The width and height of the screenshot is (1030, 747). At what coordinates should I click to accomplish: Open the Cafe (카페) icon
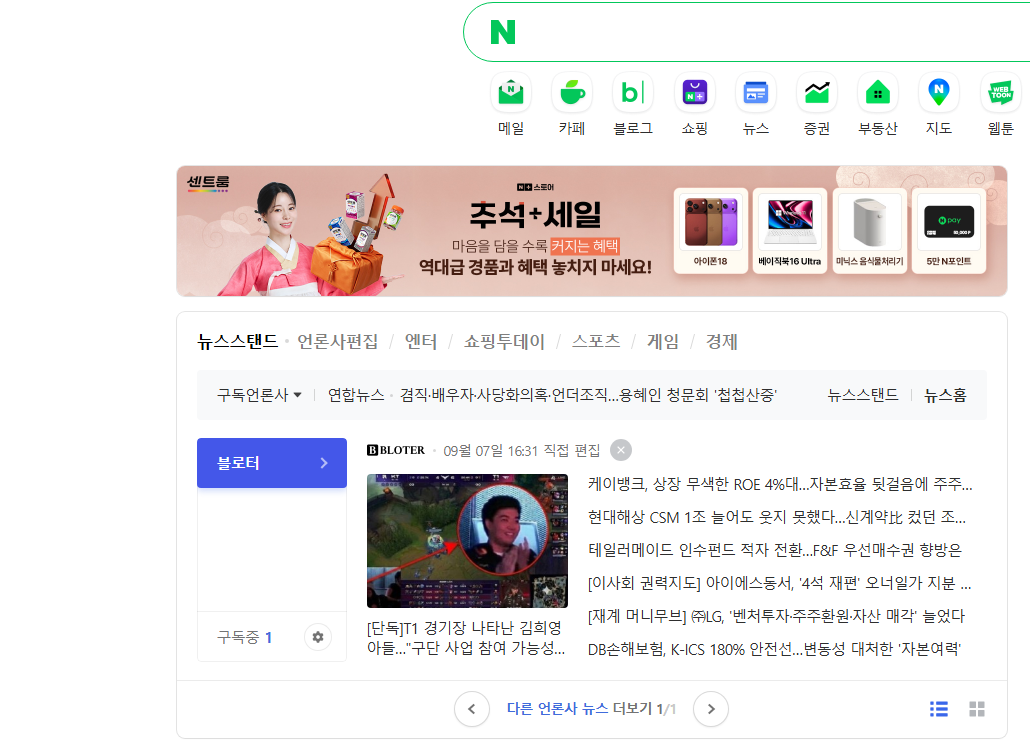pyautogui.click(x=571, y=93)
